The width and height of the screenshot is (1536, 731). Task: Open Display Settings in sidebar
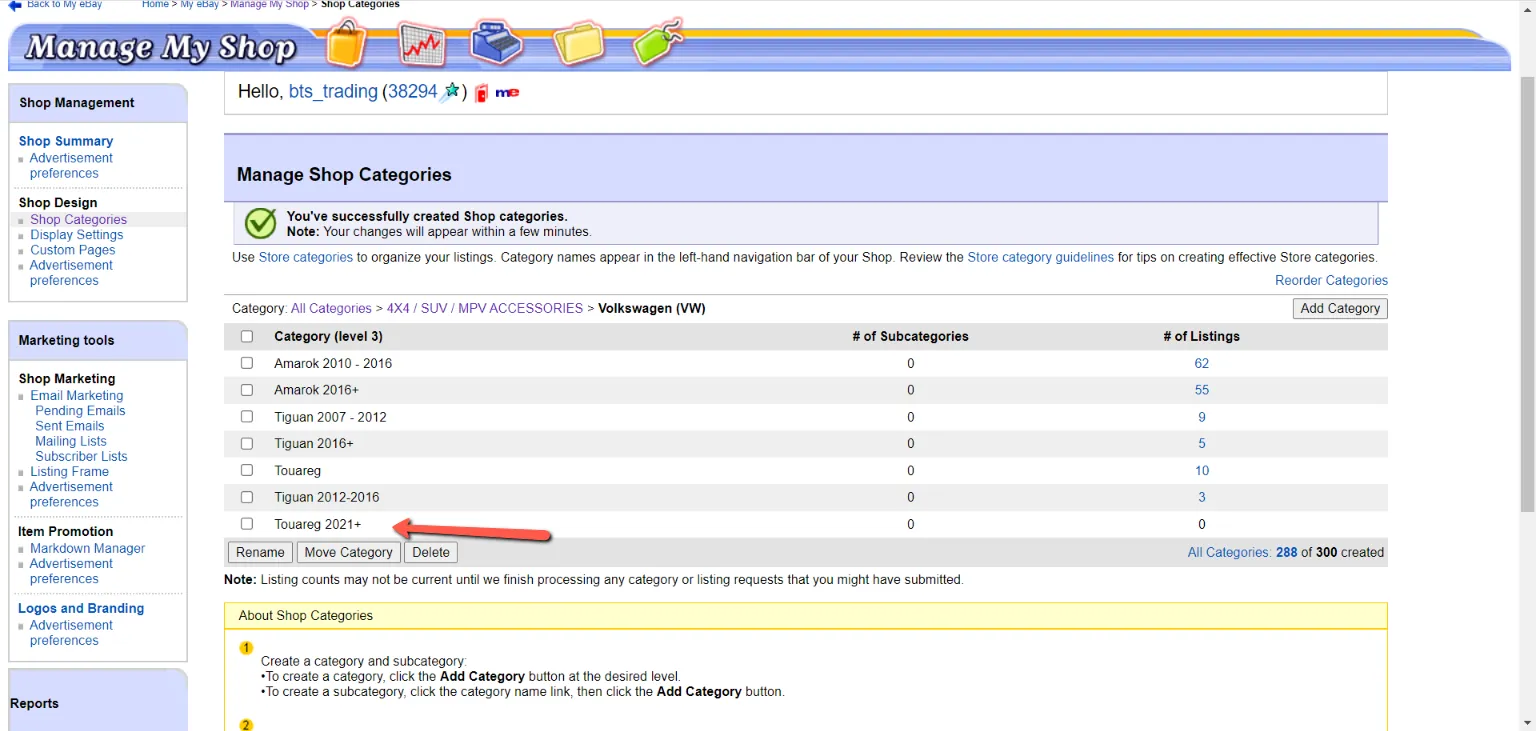pos(77,235)
